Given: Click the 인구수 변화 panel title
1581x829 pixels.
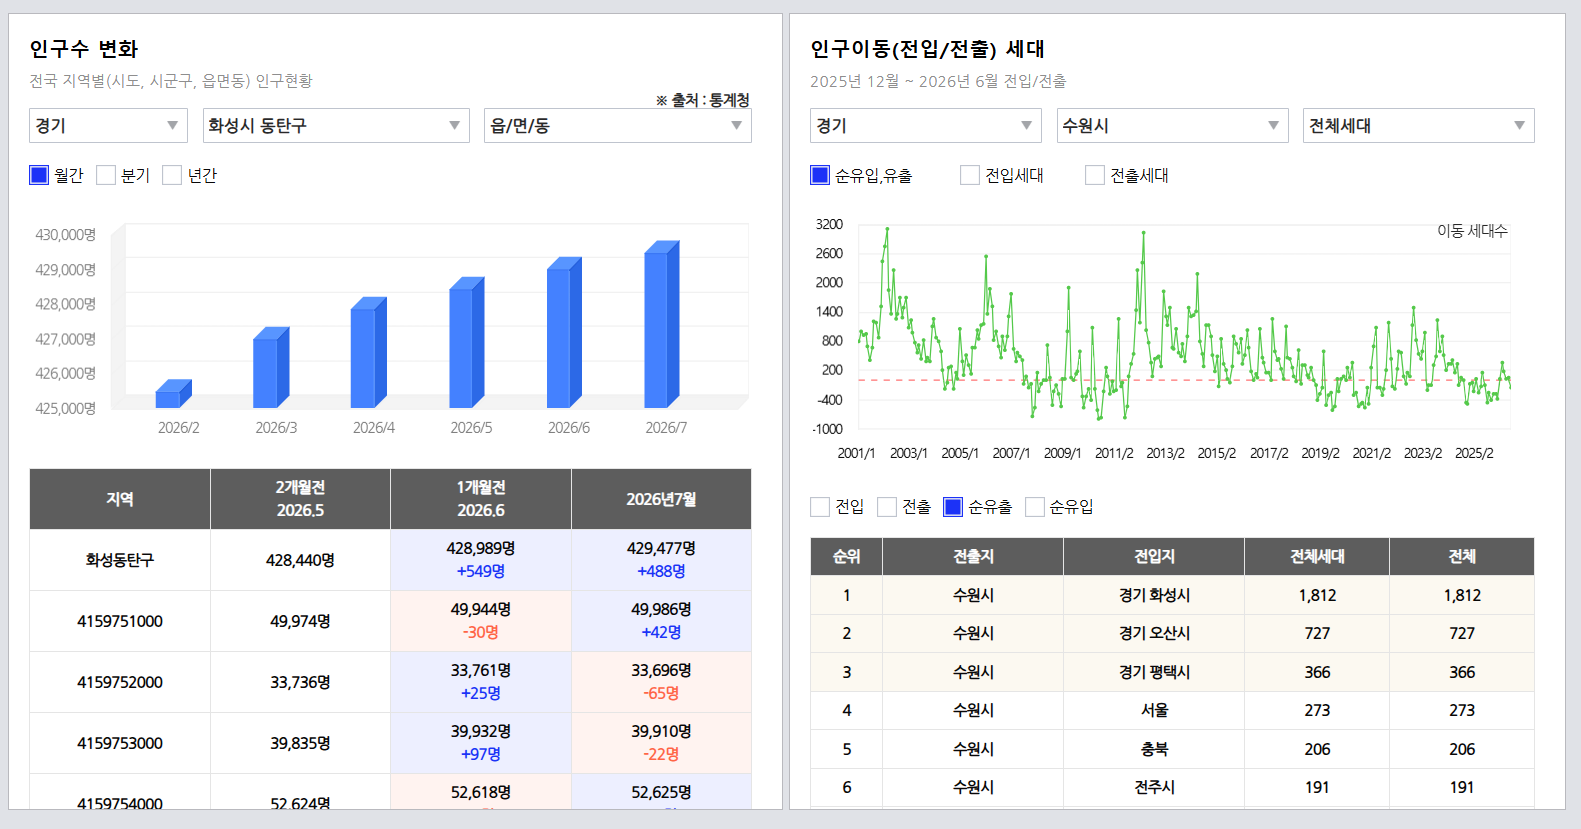Looking at the screenshot, I should [84, 49].
